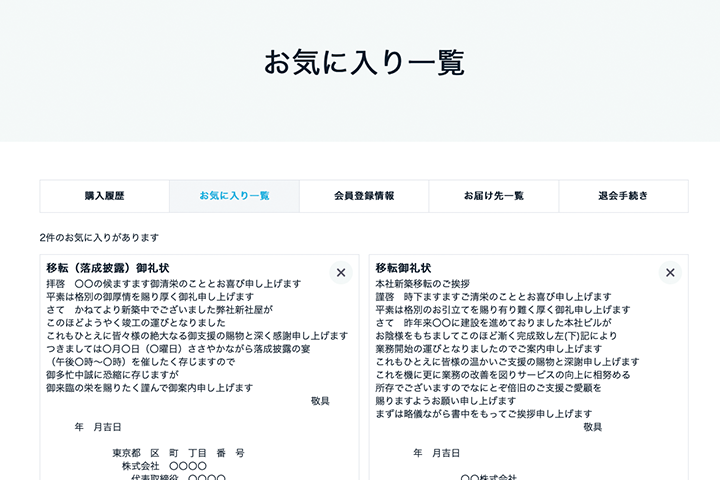Screen dimensions: 720x480
Task: Open the 落成披露 card greeting text starting 拝啓
Action: (173, 284)
